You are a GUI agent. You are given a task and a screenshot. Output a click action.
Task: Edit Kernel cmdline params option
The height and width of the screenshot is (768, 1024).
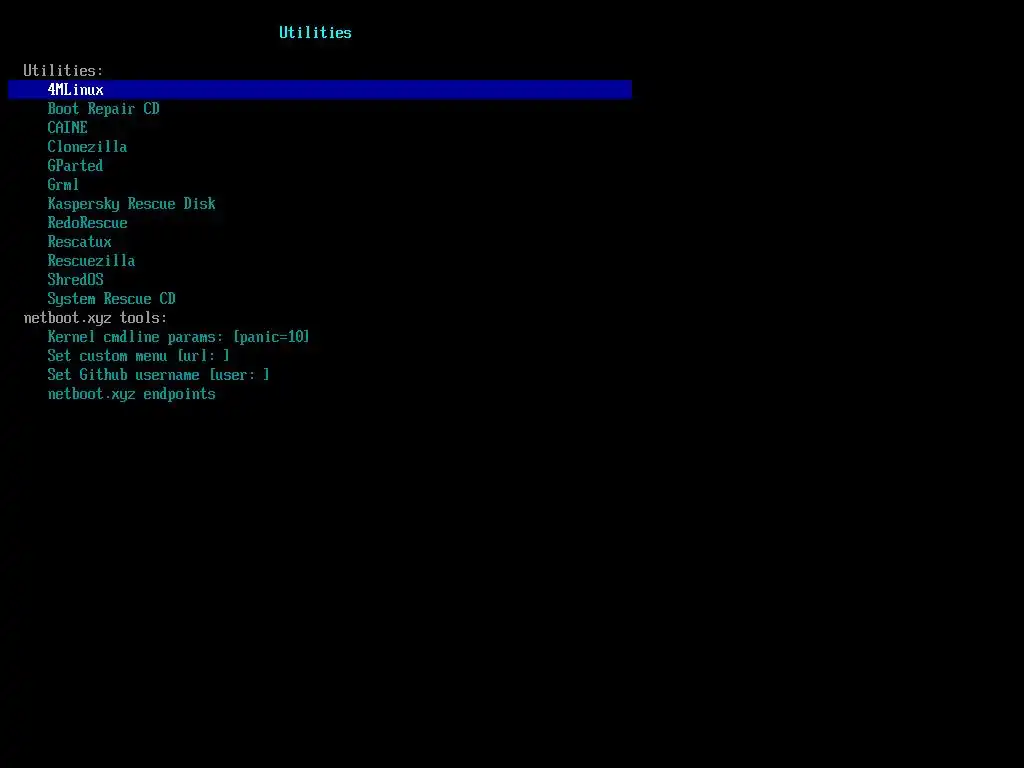point(178,336)
